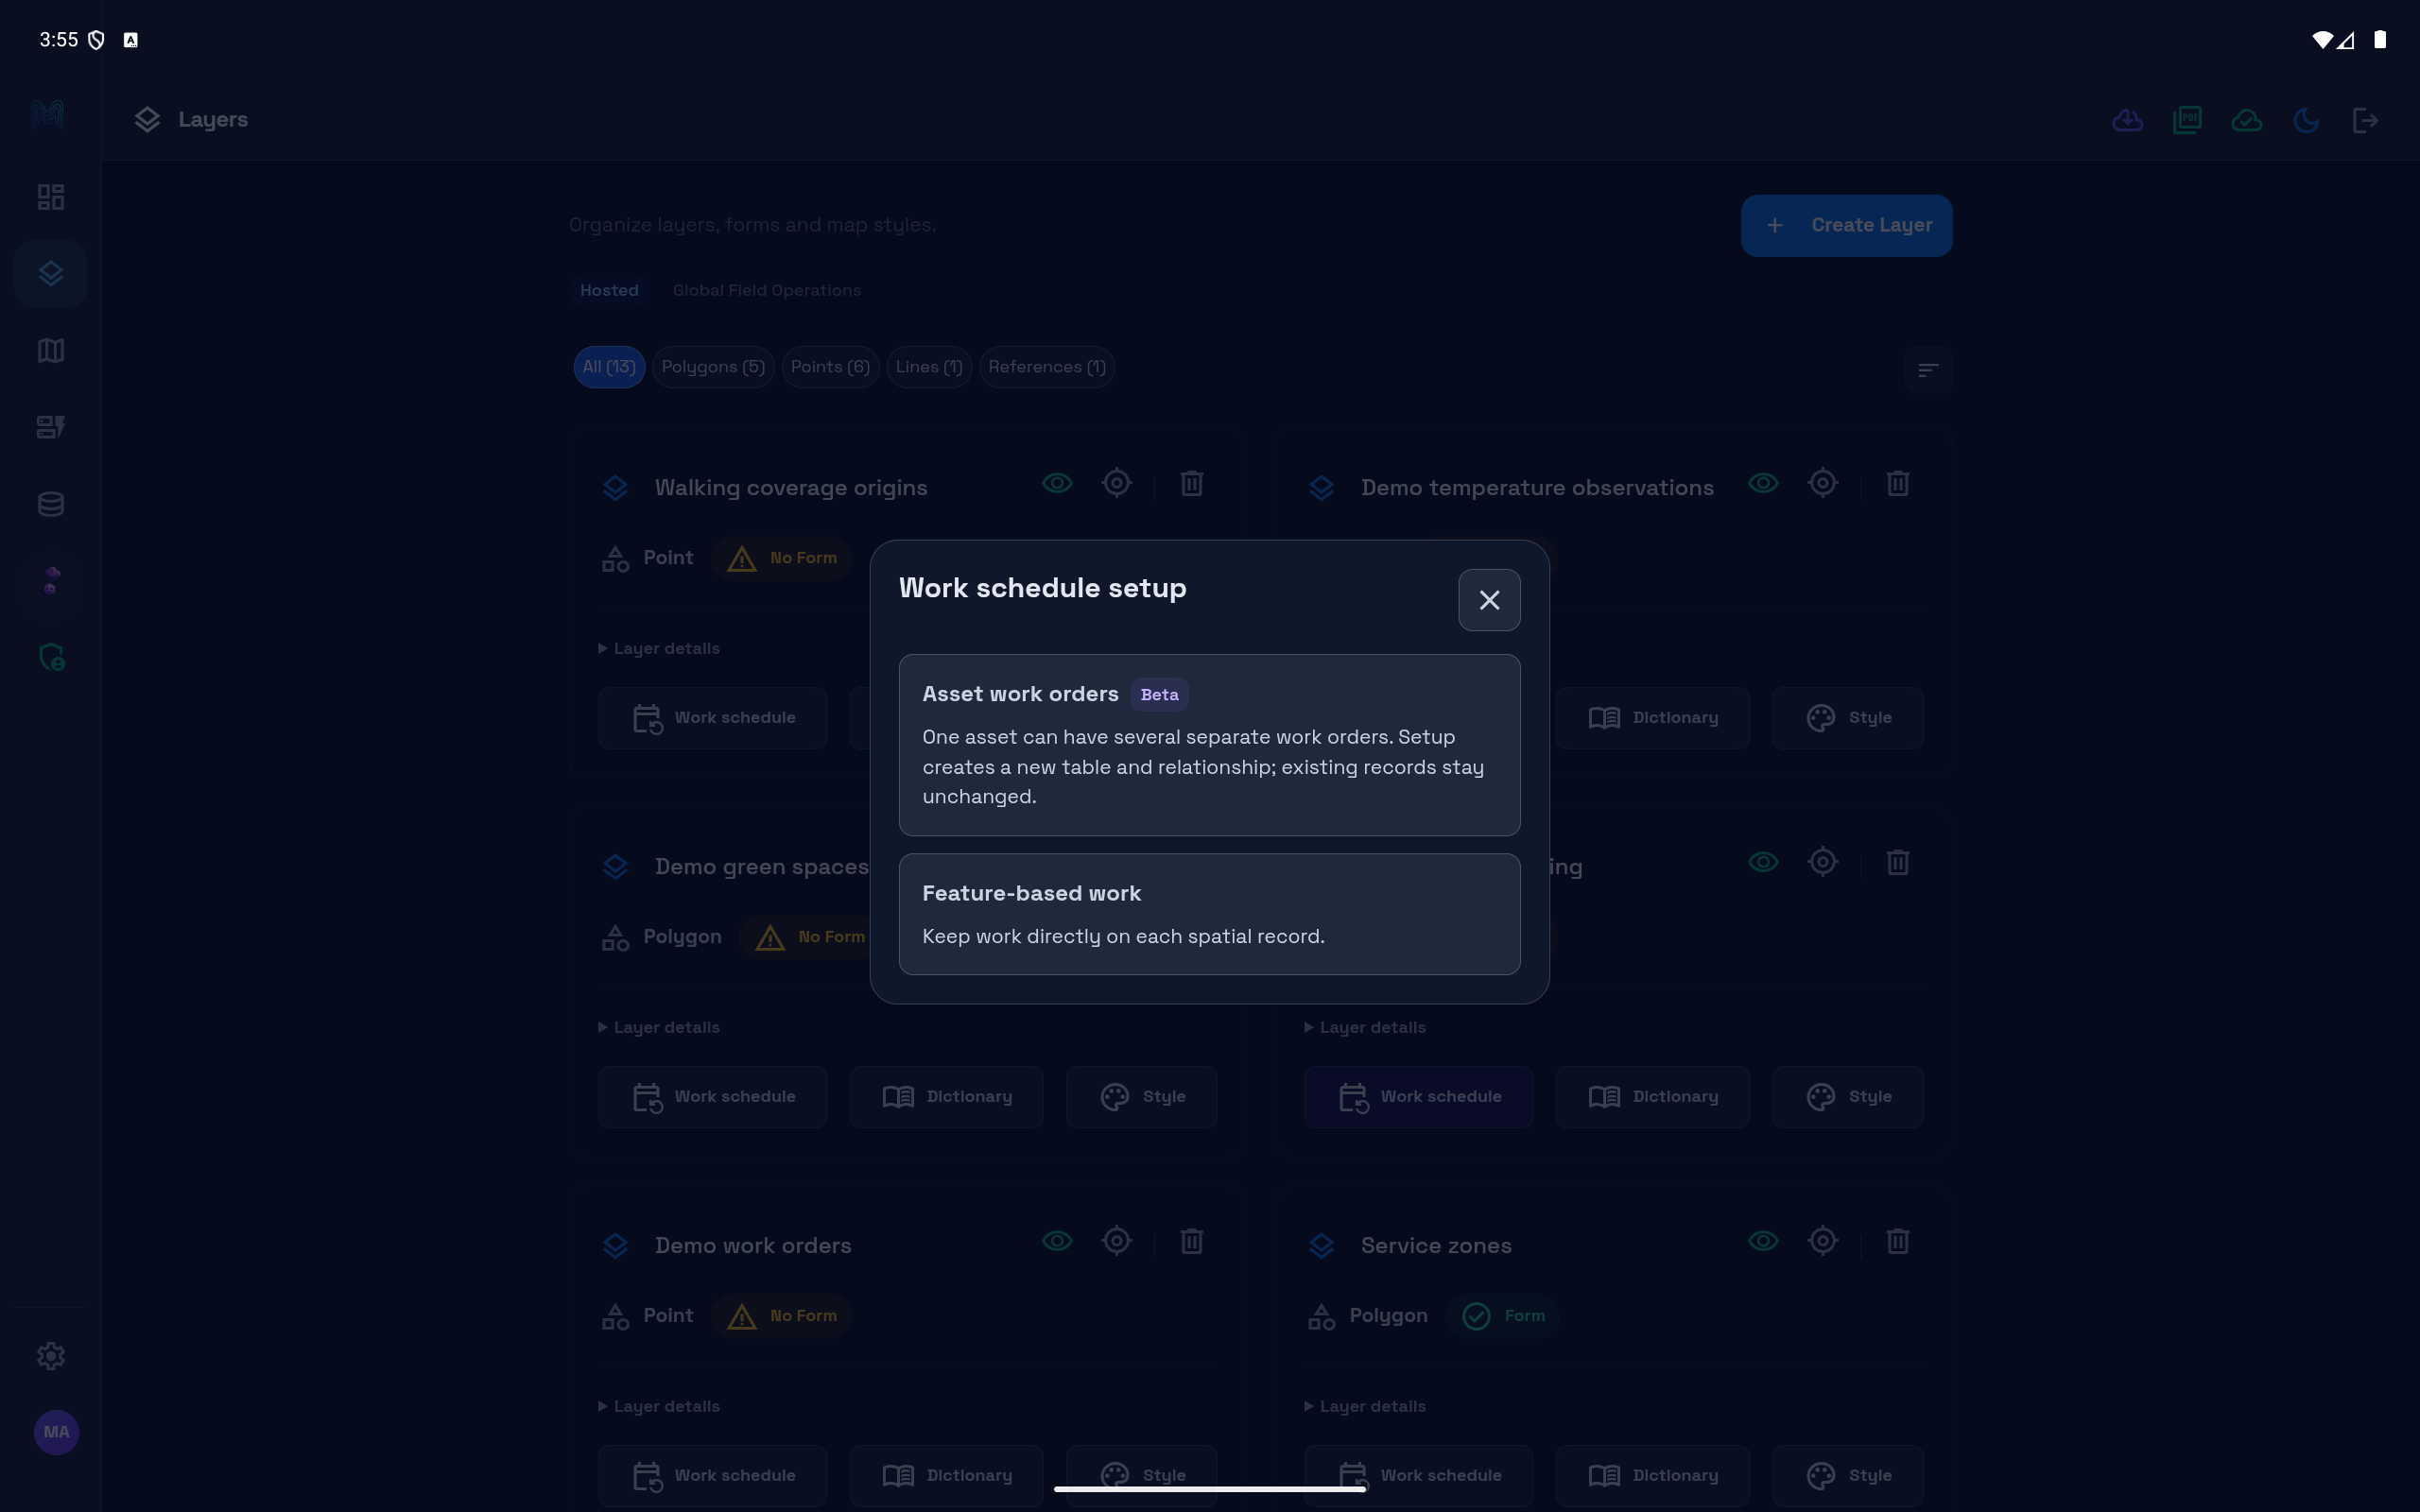This screenshot has height=1512, width=2420.
Task: Expand Layer details for Walking coverage origins
Action: pyautogui.click(x=659, y=648)
